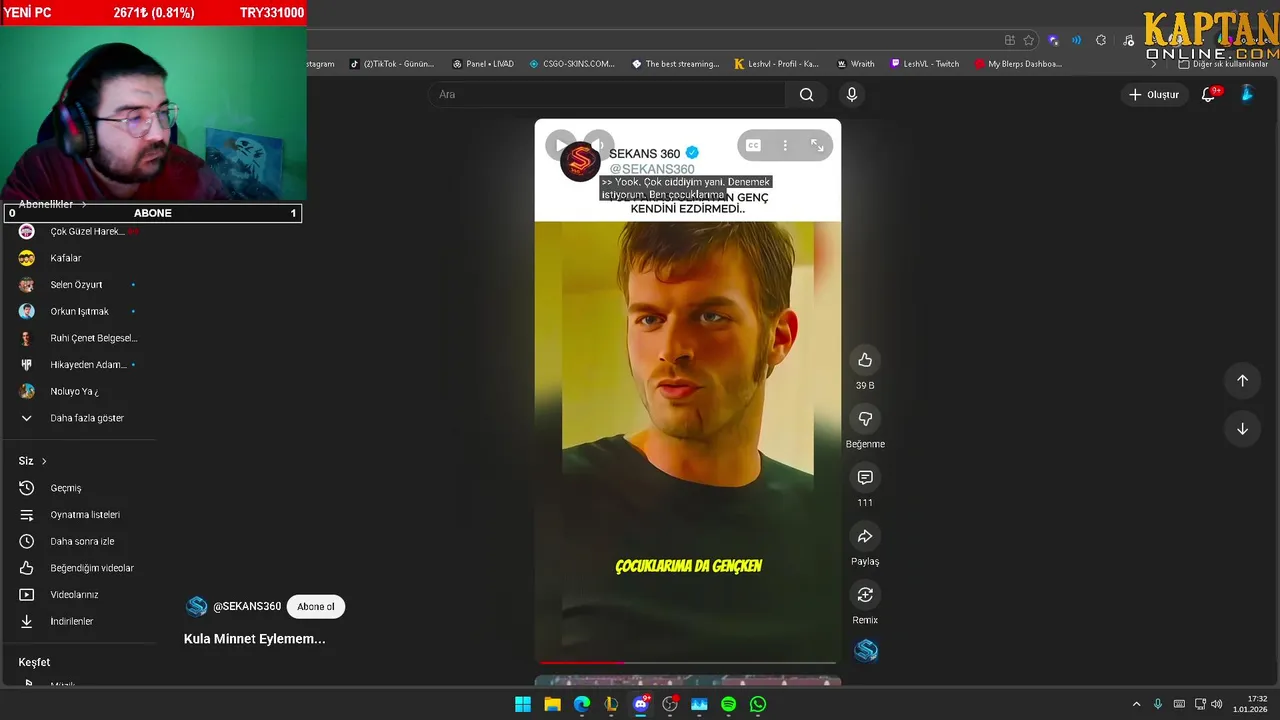This screenshot has width=1280, height=720.
Task: Expand the Siz section heading
Action: (33, 461)
